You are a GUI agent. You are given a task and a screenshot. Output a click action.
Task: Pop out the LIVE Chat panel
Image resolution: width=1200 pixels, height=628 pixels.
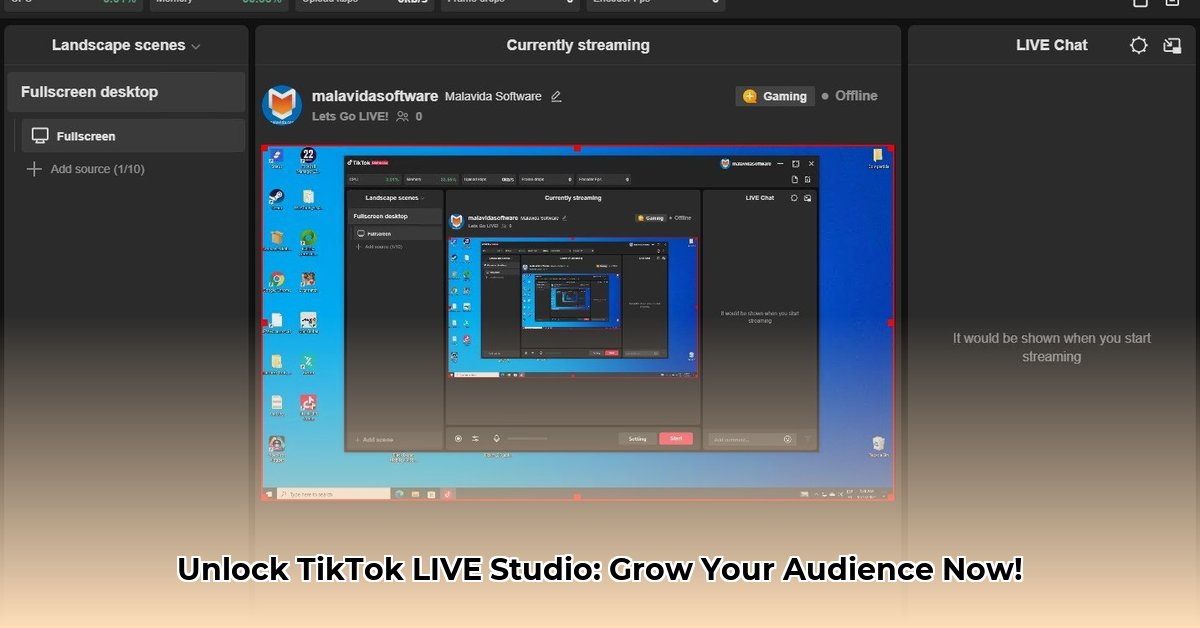point(1172,45)
